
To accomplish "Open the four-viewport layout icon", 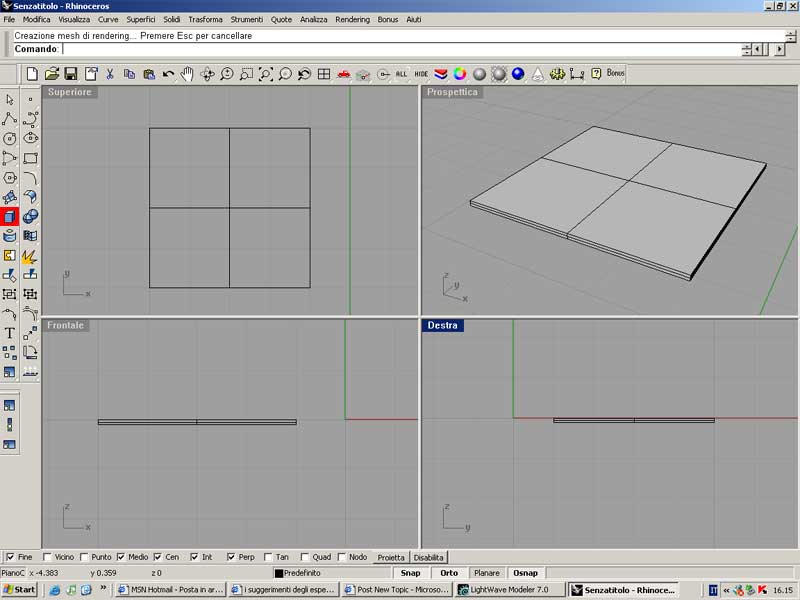I will (x=325, y=74).
